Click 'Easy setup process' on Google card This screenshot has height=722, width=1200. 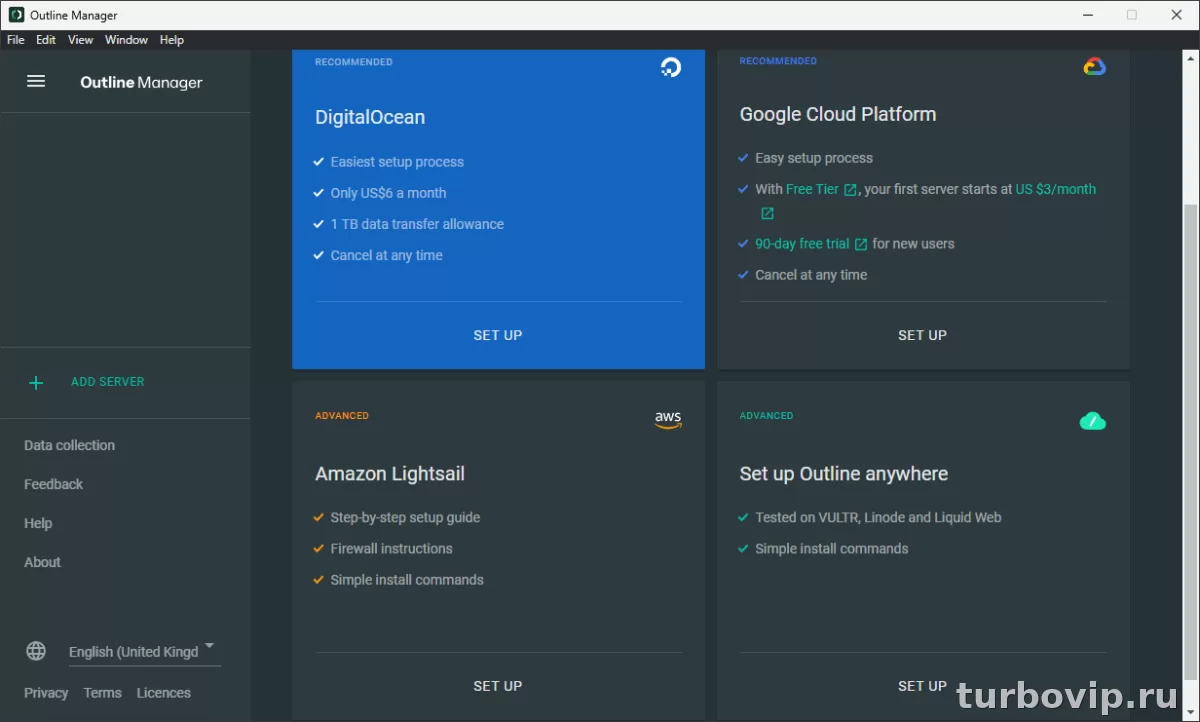coord(814,158)
